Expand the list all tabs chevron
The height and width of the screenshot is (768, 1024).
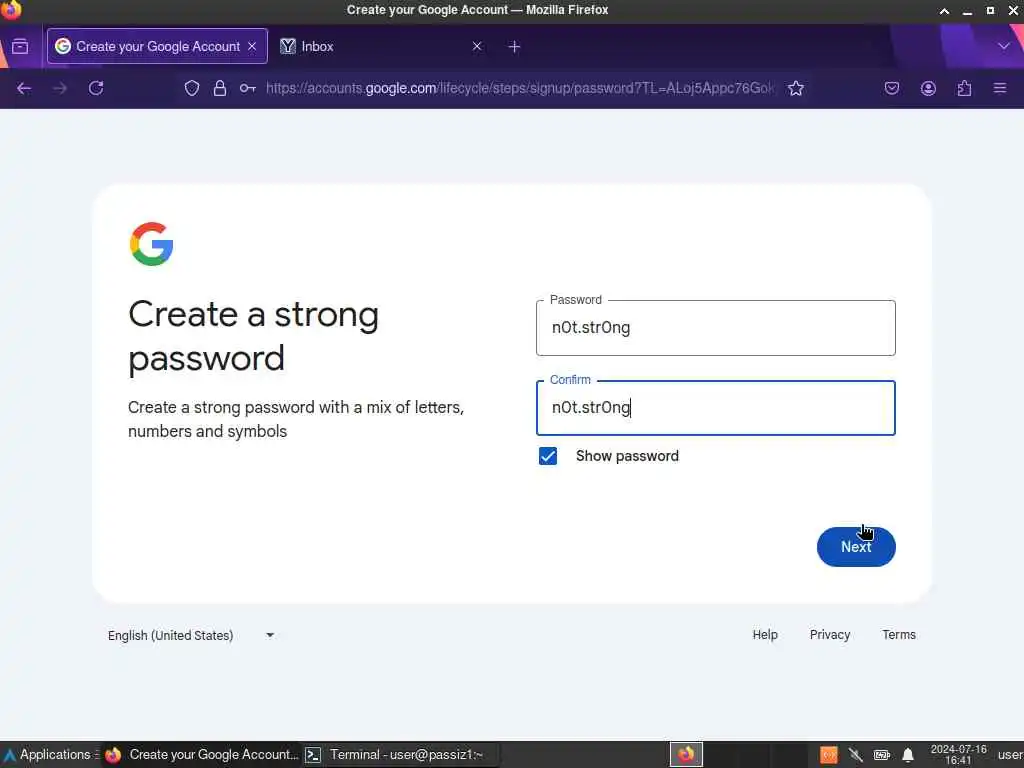point(1004,46)
